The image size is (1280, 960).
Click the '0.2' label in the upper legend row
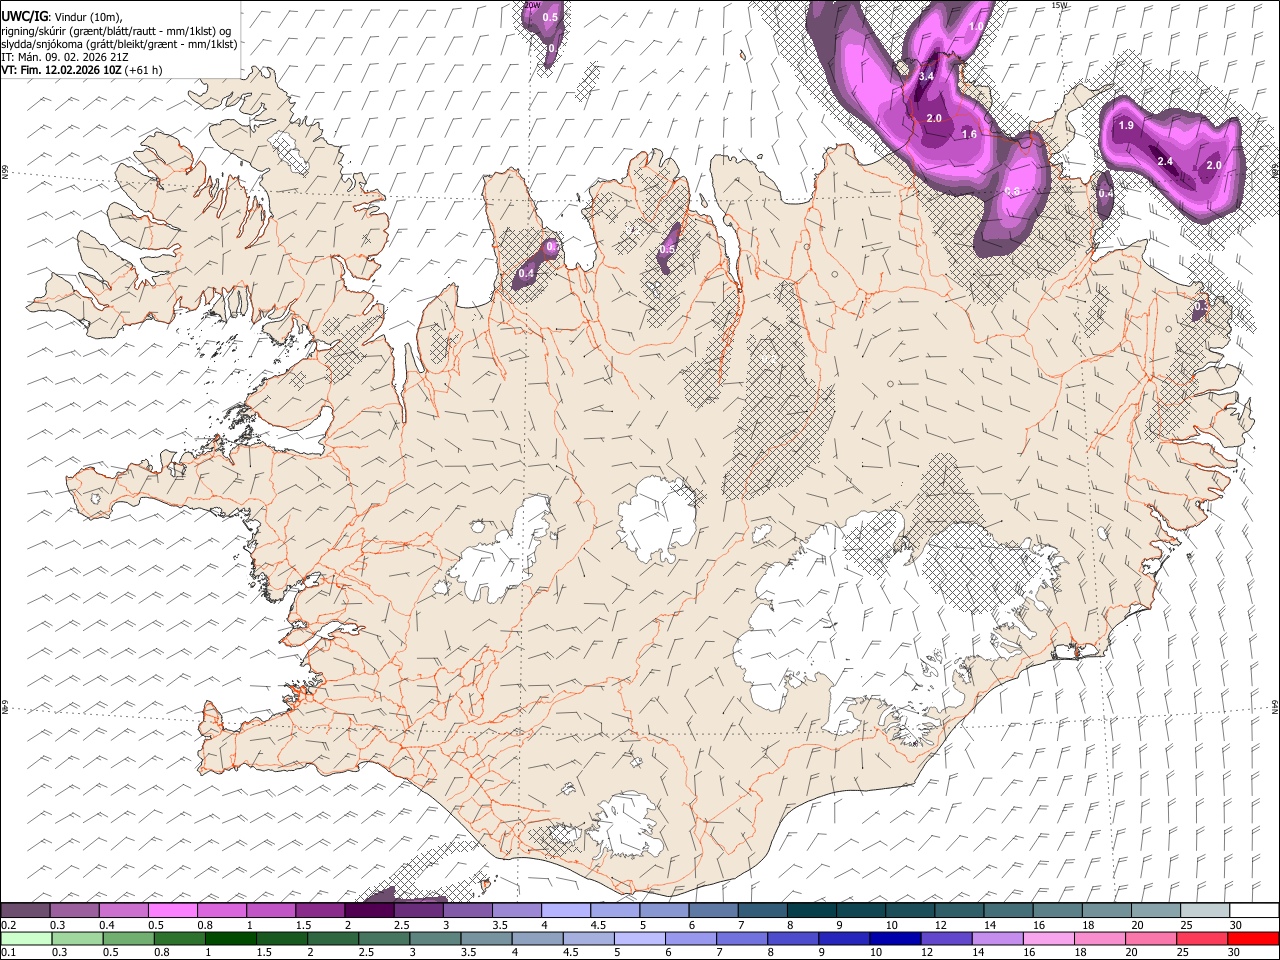coord(7,924)
